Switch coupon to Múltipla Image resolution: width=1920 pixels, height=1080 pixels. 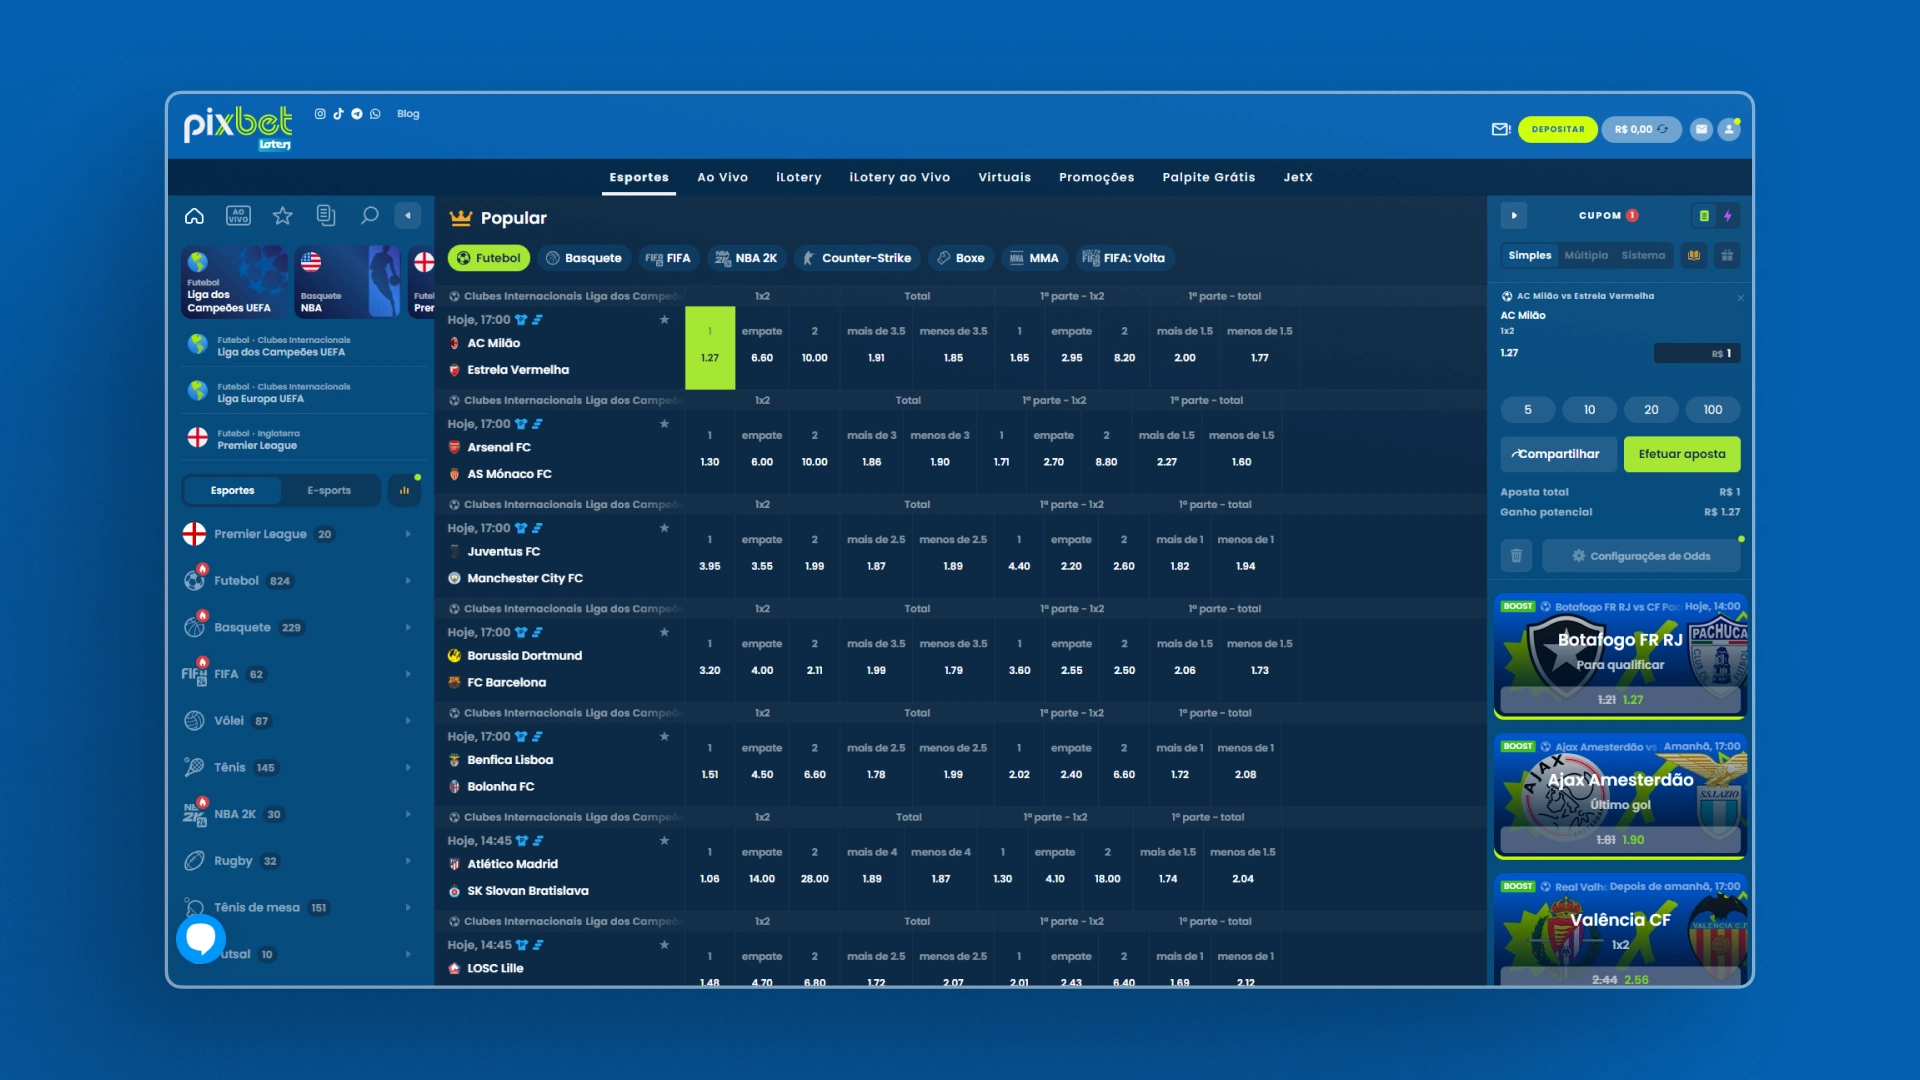(x=1586, y=256)
